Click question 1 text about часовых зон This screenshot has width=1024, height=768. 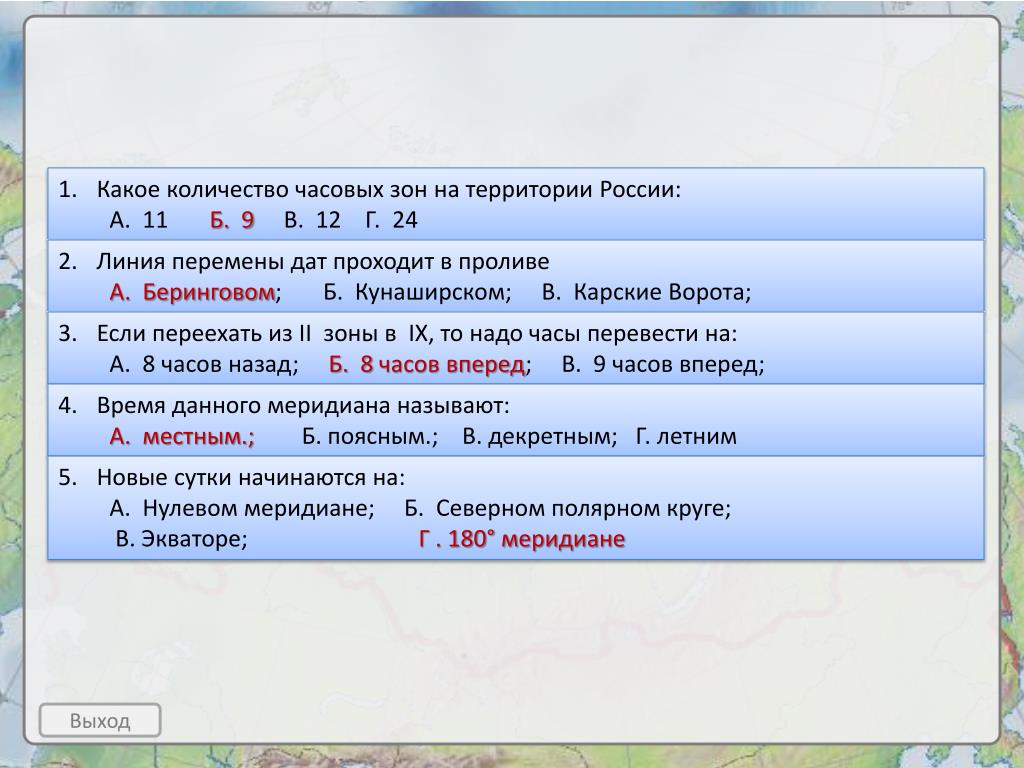389,189
